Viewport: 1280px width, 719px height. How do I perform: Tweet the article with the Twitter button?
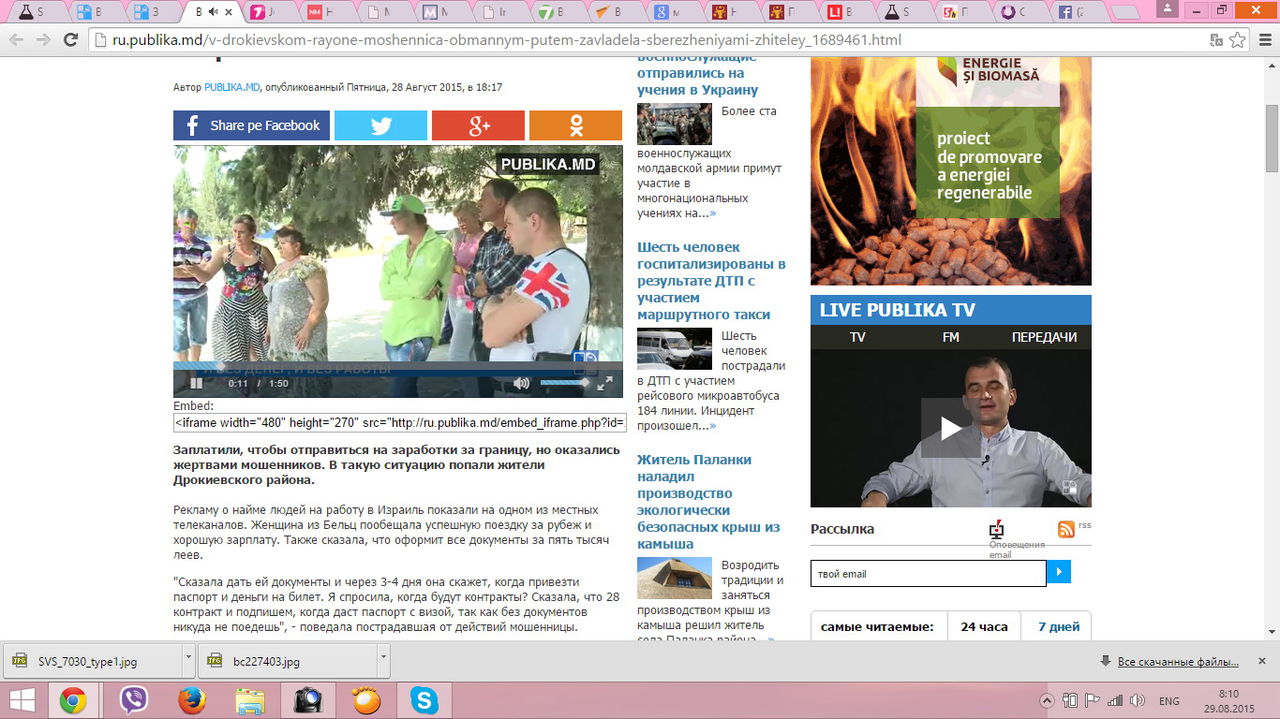380,125
